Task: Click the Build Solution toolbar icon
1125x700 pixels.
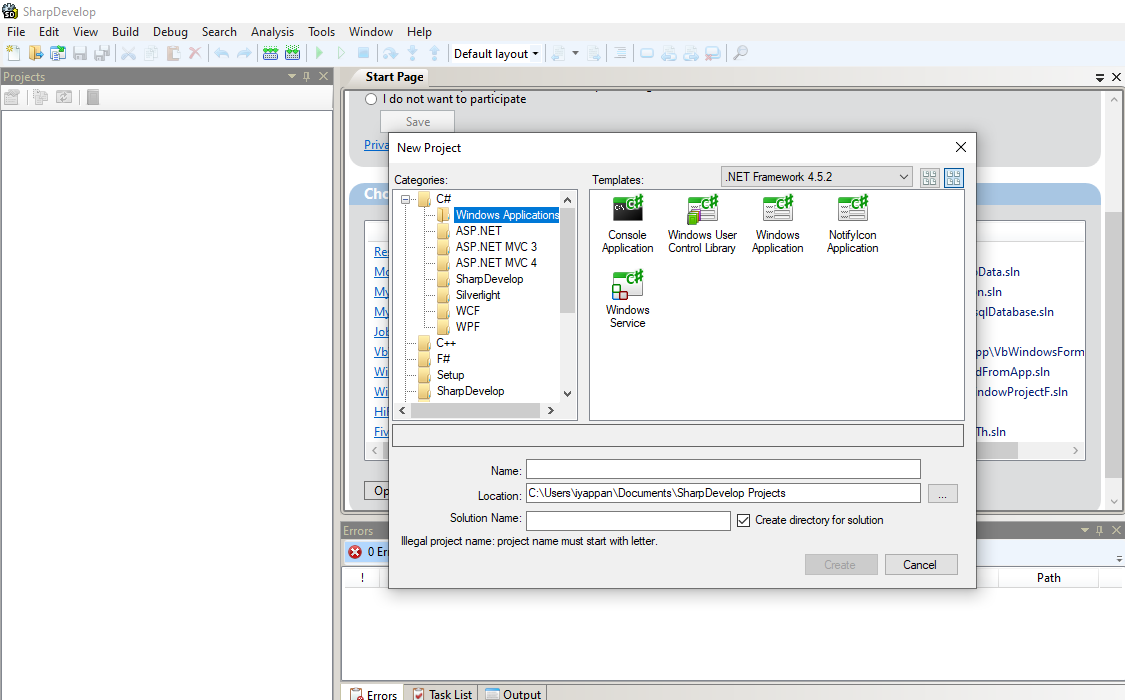Action: [270, 53]
